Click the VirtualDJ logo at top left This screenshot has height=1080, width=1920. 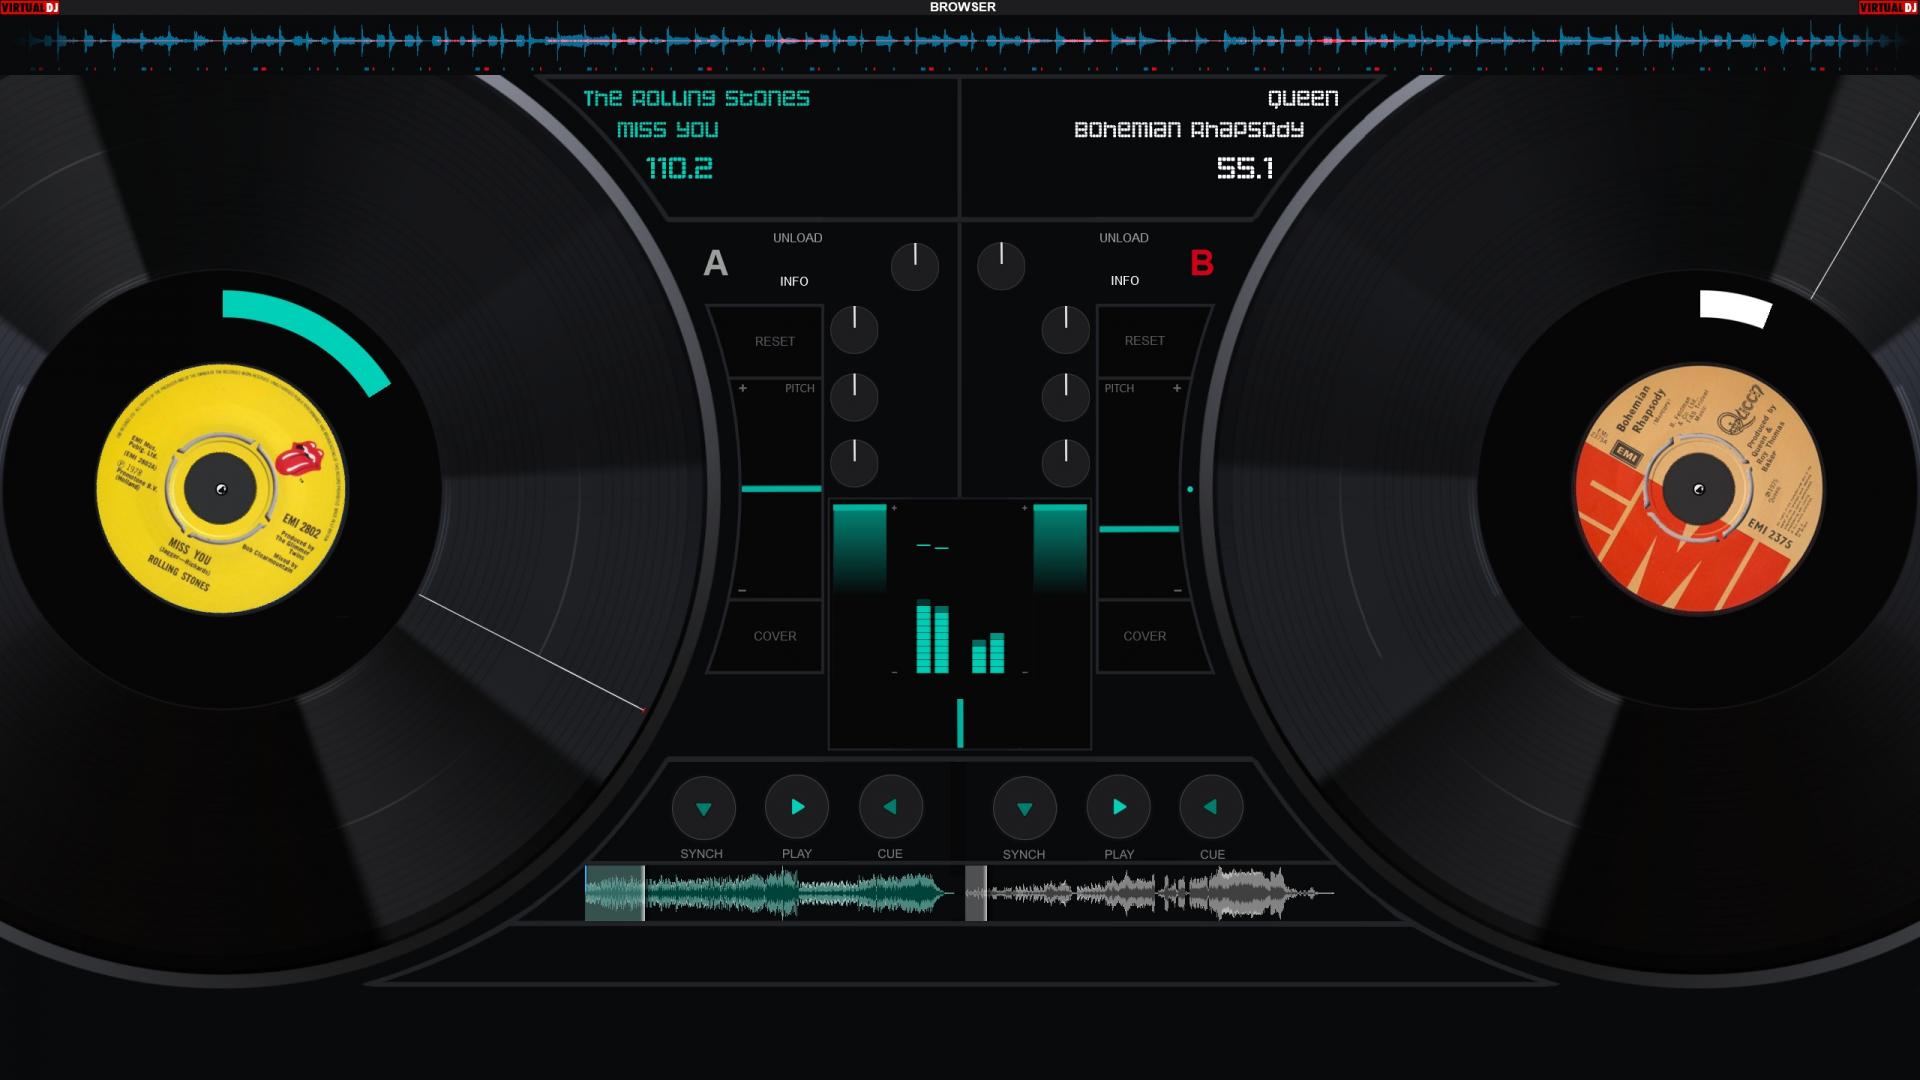click(30, 7)
